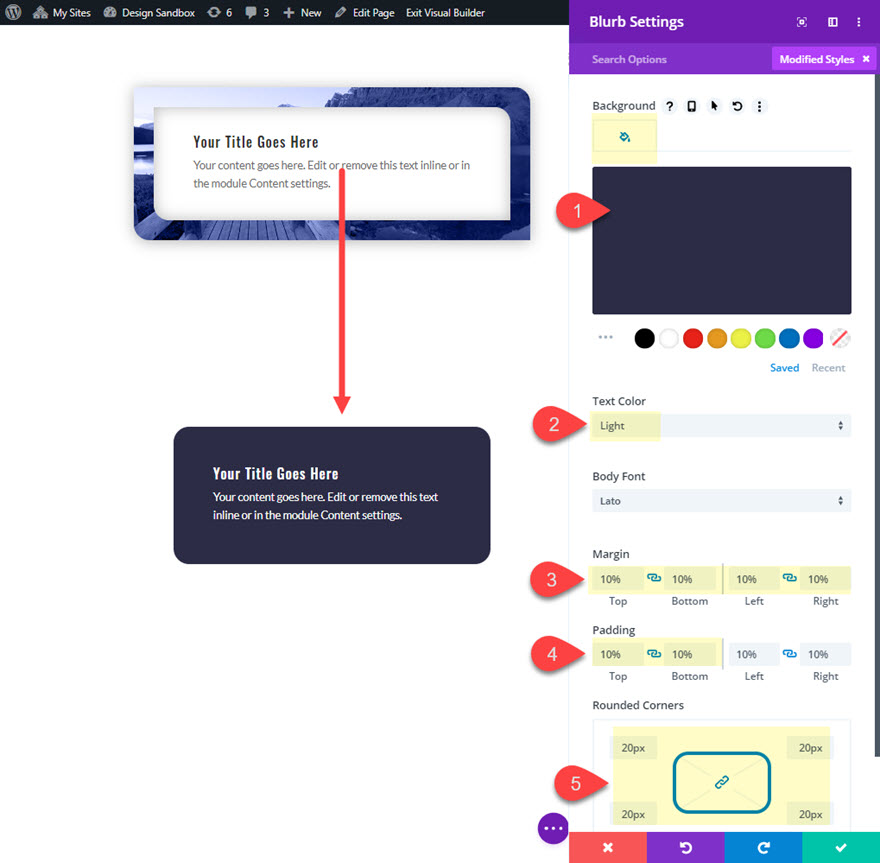Select the background color paint bucket tab
The image size is (880, 863).
(625, 137)
